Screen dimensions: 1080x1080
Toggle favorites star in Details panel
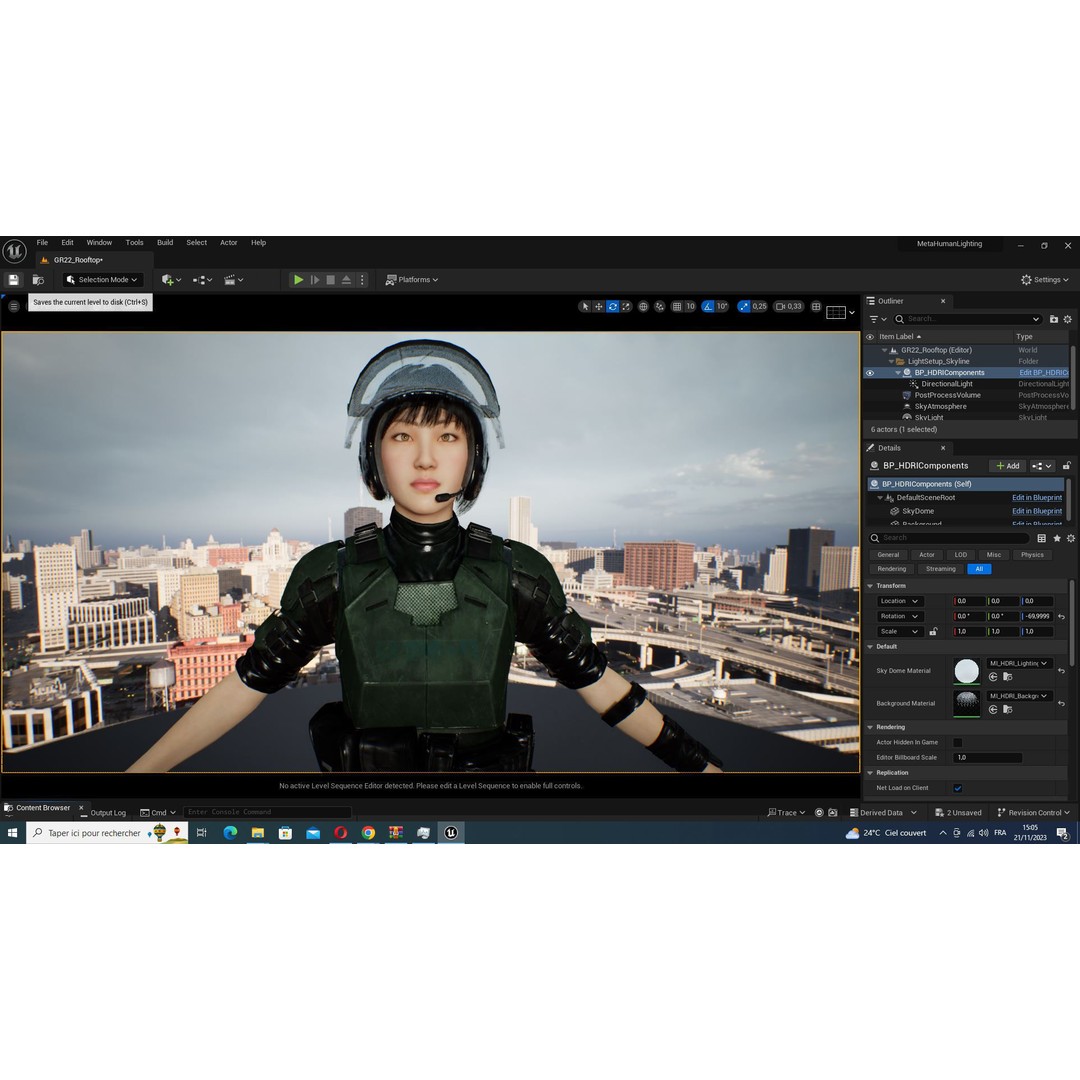click(1057, 538)
